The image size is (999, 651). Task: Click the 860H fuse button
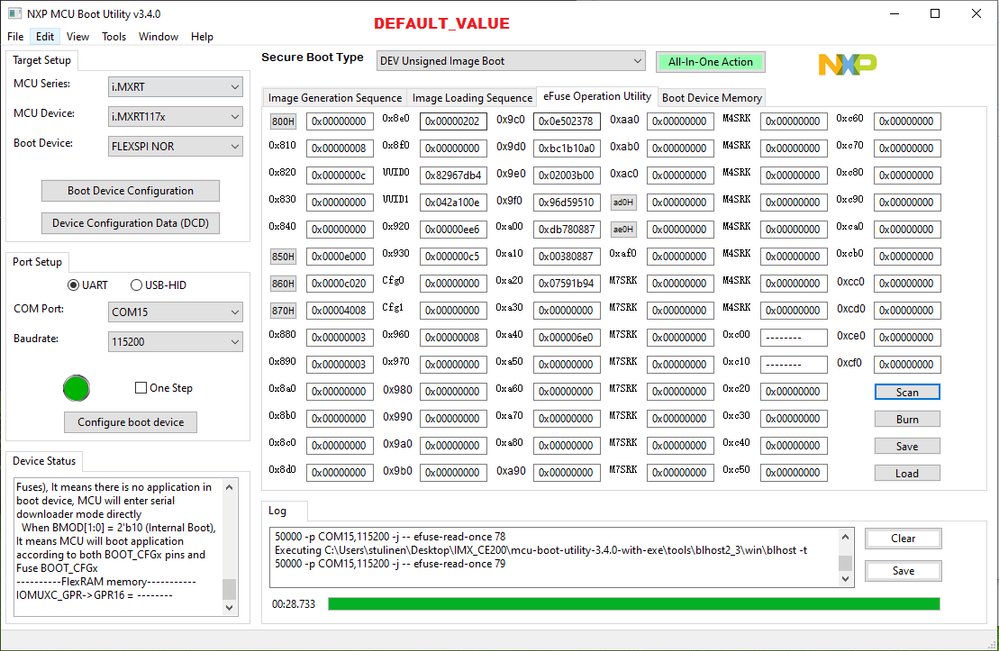tap(283, 283)
